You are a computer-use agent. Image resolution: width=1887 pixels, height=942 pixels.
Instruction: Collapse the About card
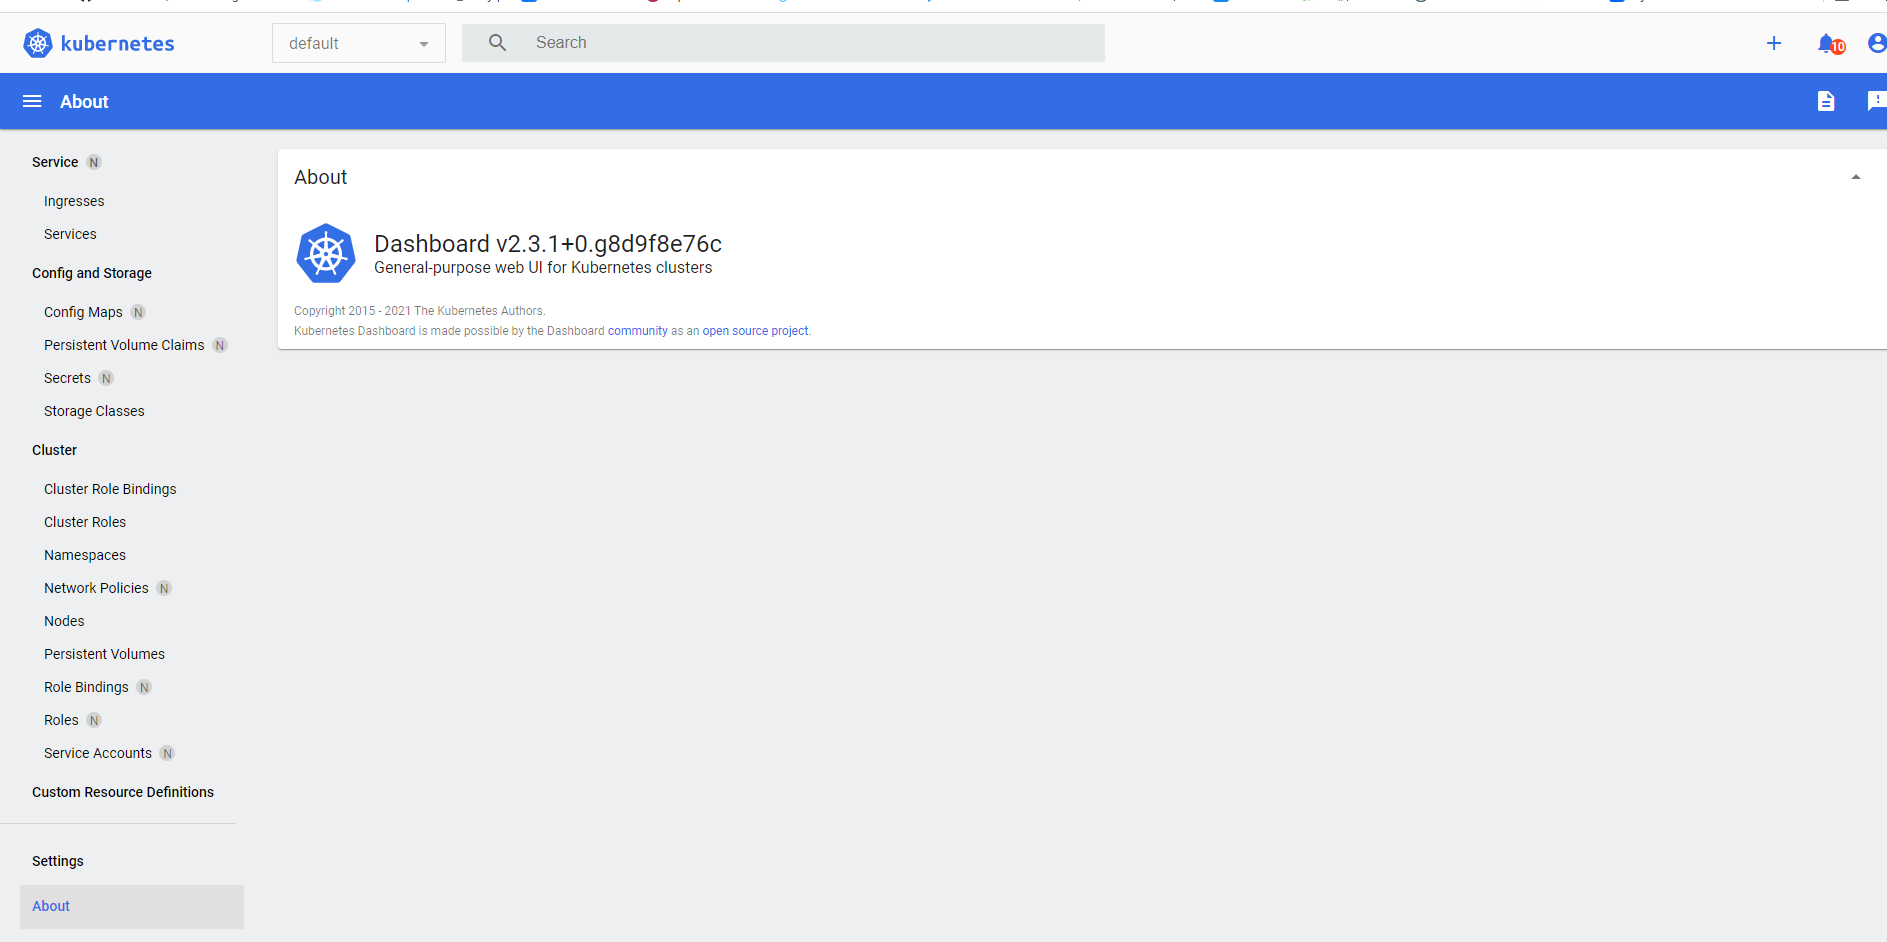tap(1856, 177)
